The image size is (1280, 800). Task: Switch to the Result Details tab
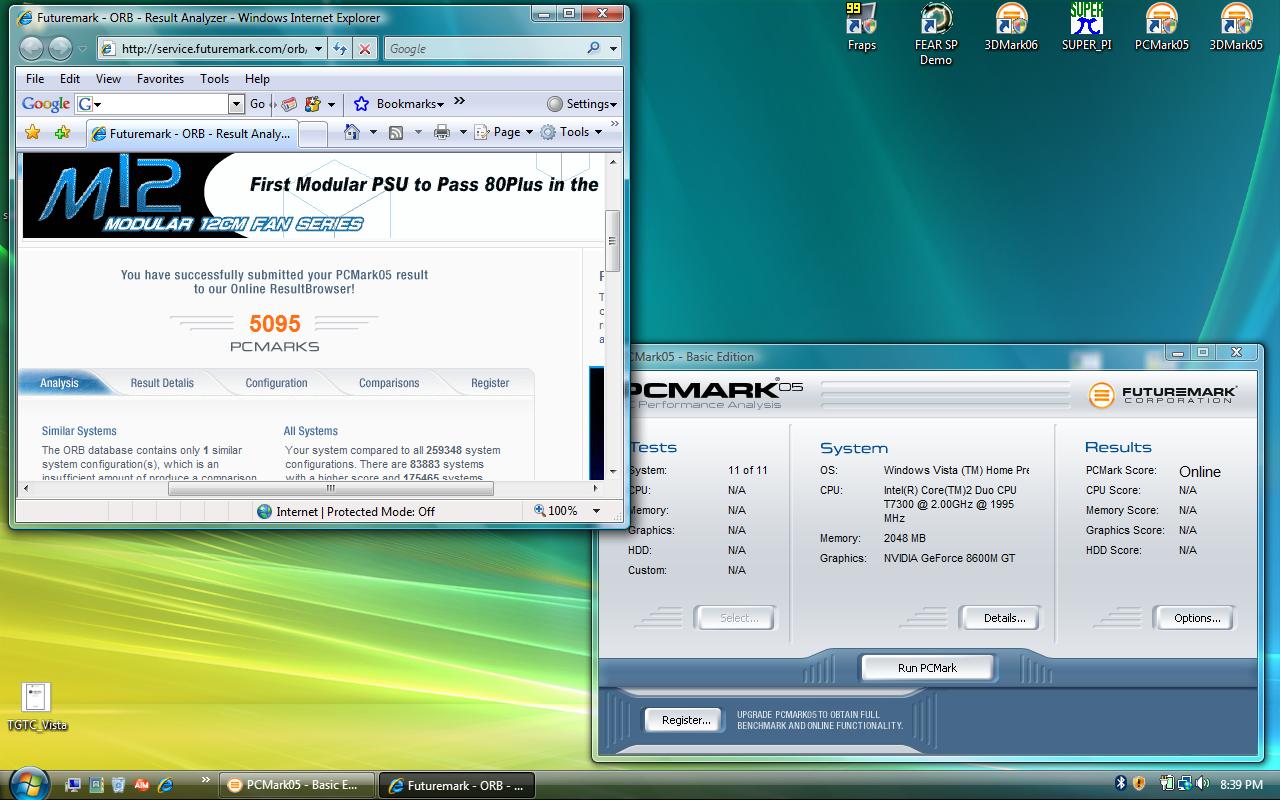(x=162, y=383)
